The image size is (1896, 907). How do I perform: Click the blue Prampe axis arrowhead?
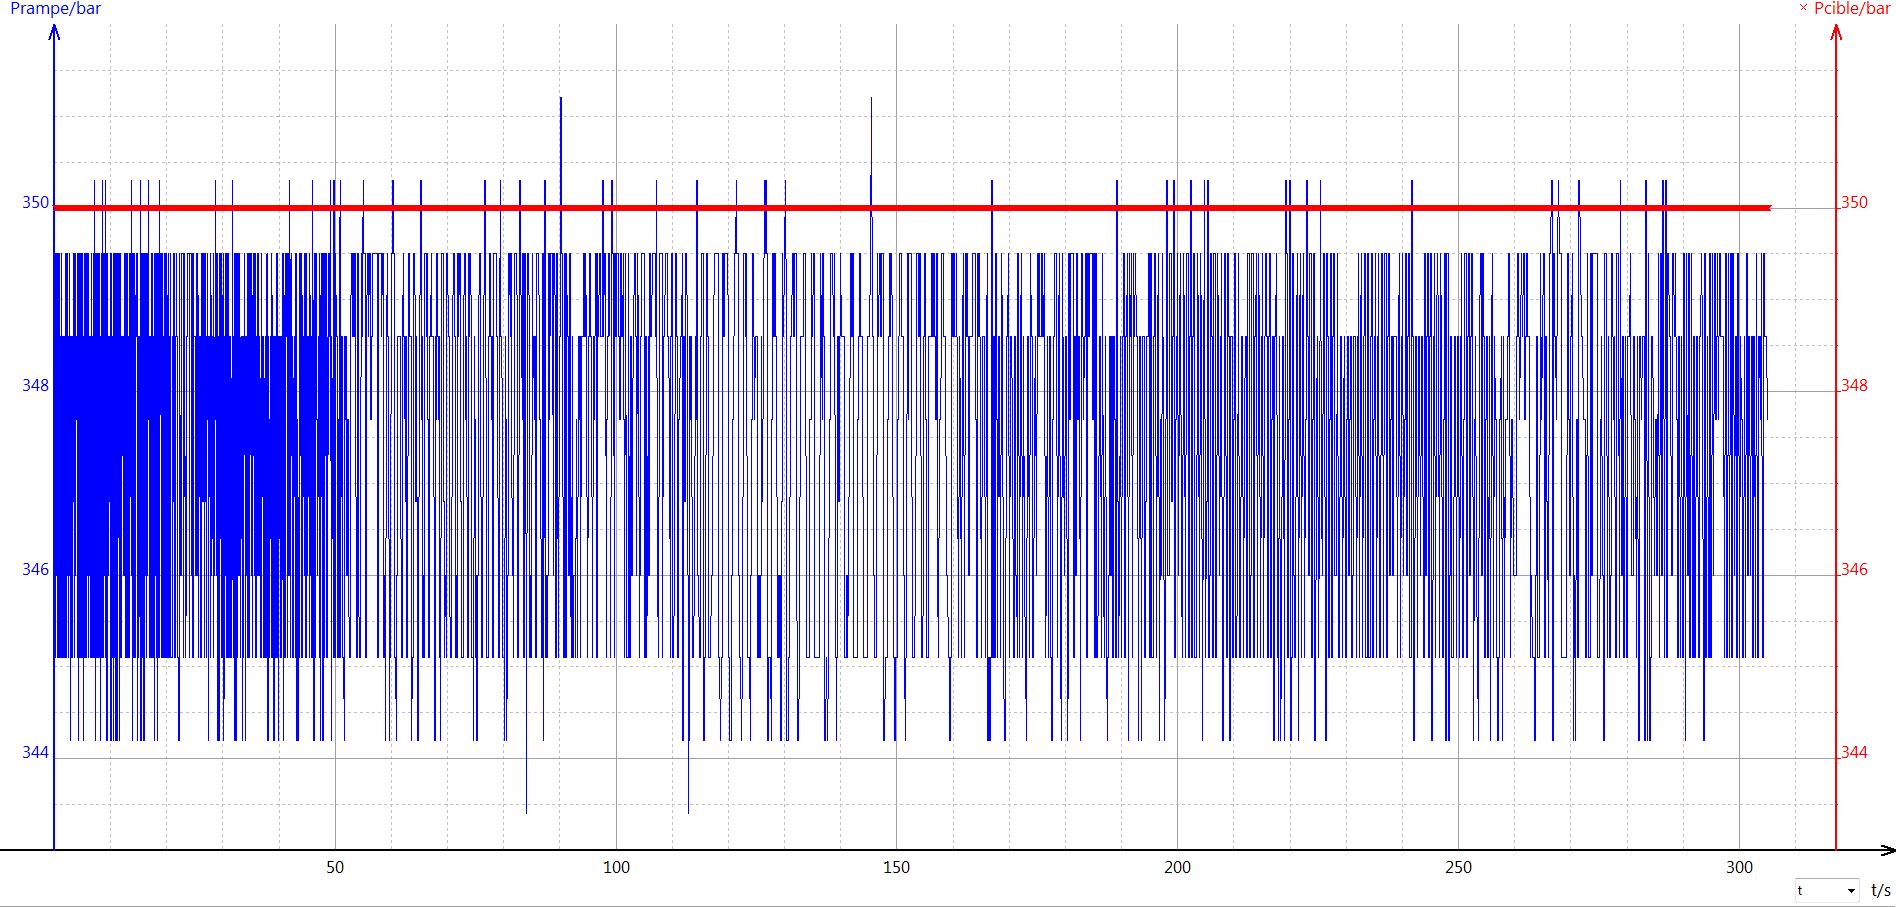tap(55, 32)
